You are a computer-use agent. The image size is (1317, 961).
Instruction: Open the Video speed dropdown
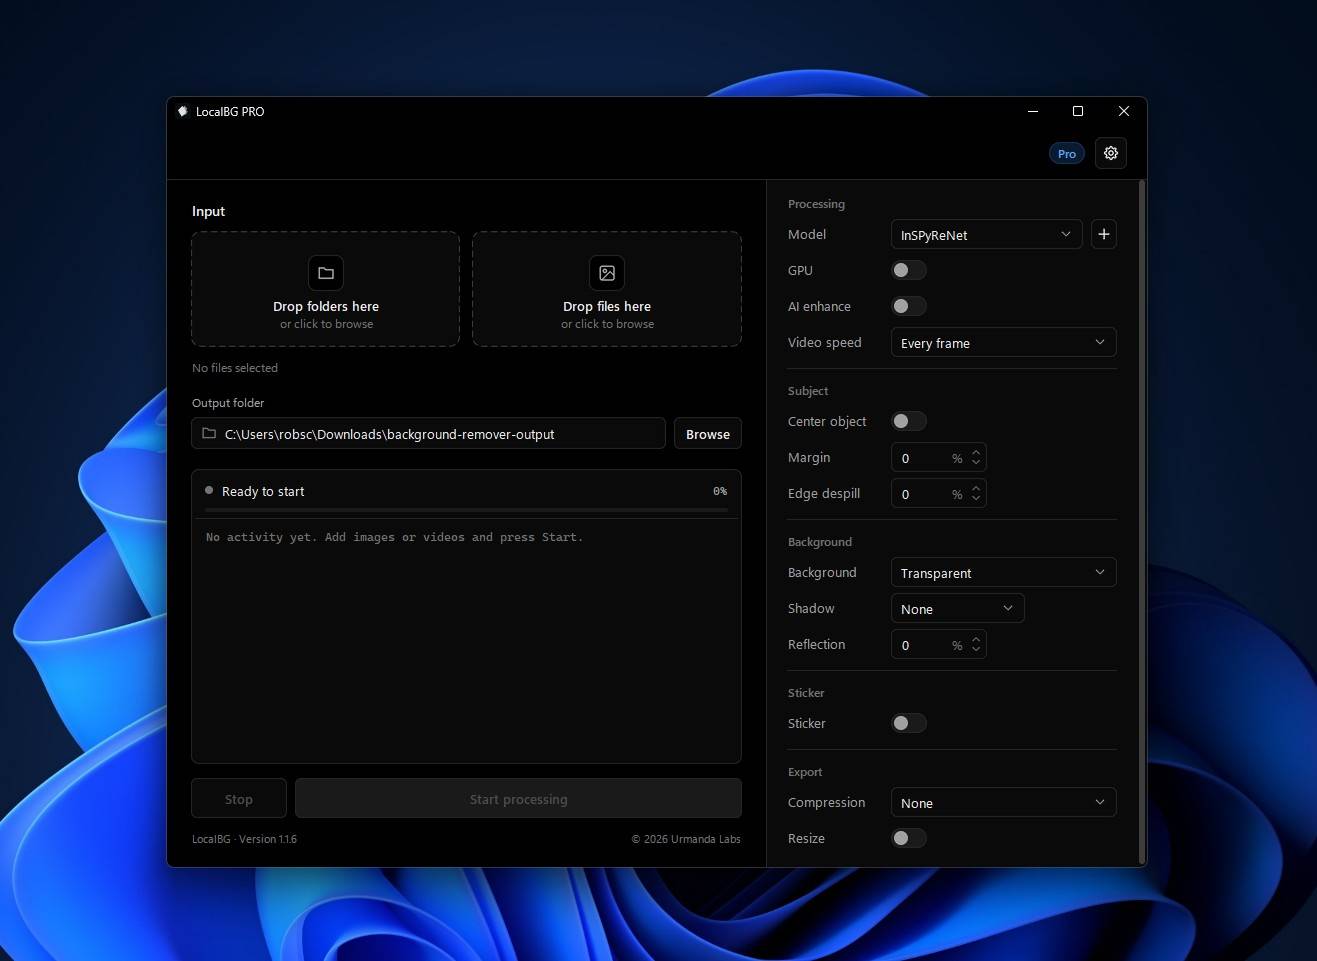click(x=1003, y=343)
